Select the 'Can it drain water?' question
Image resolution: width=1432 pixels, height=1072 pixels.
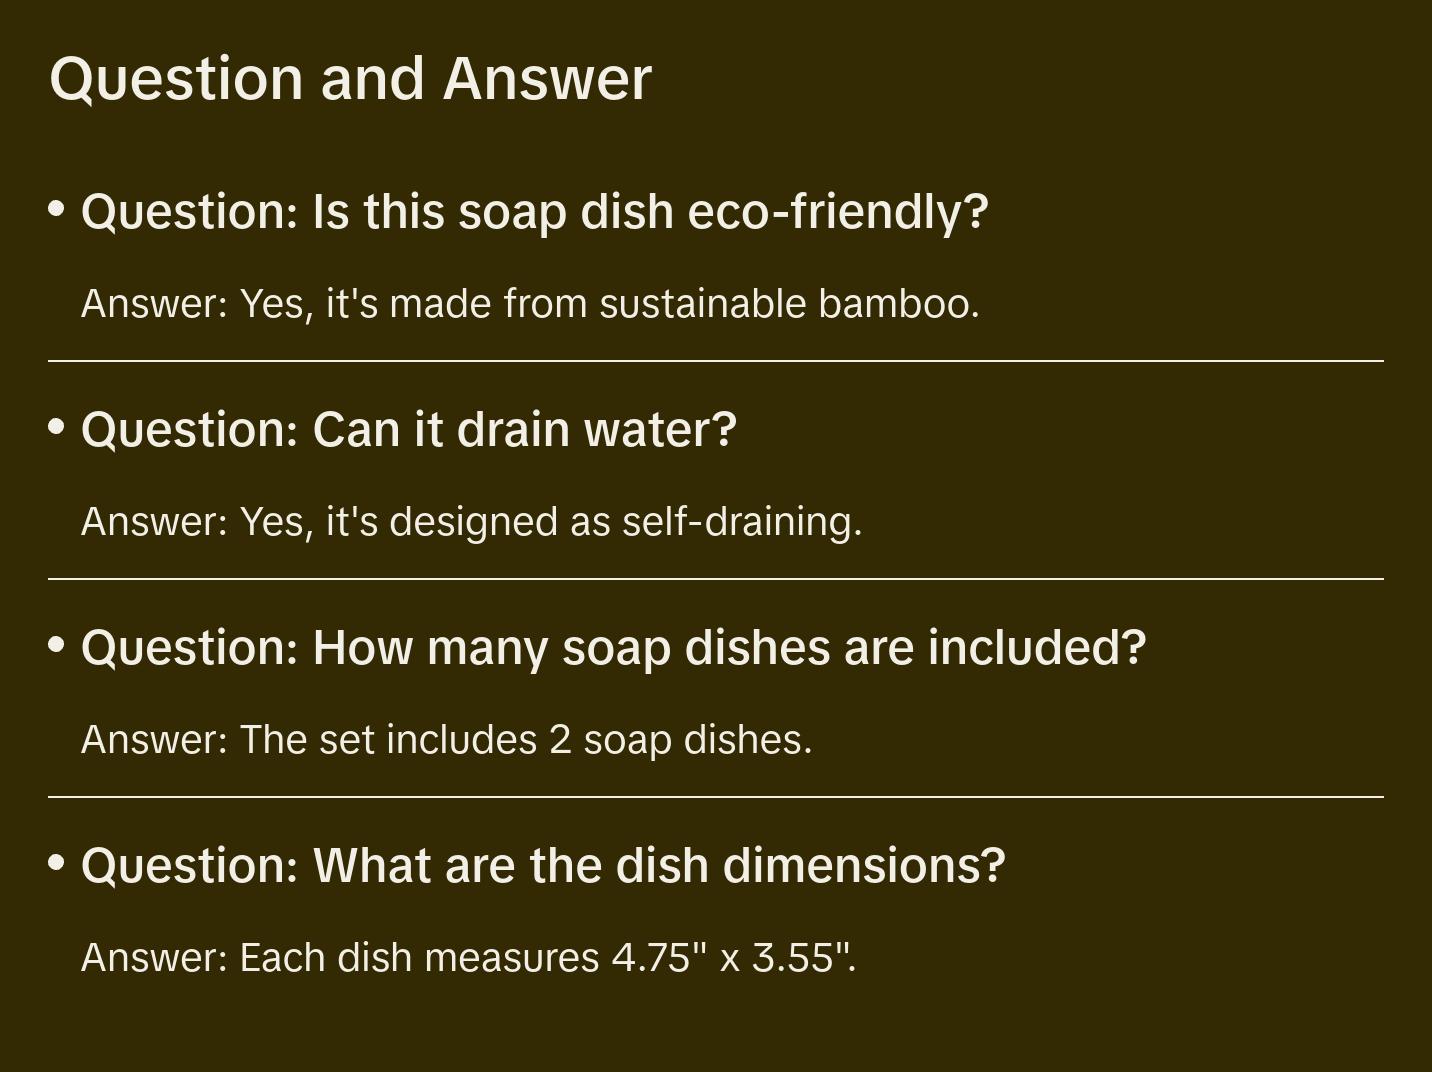[409, 429]
